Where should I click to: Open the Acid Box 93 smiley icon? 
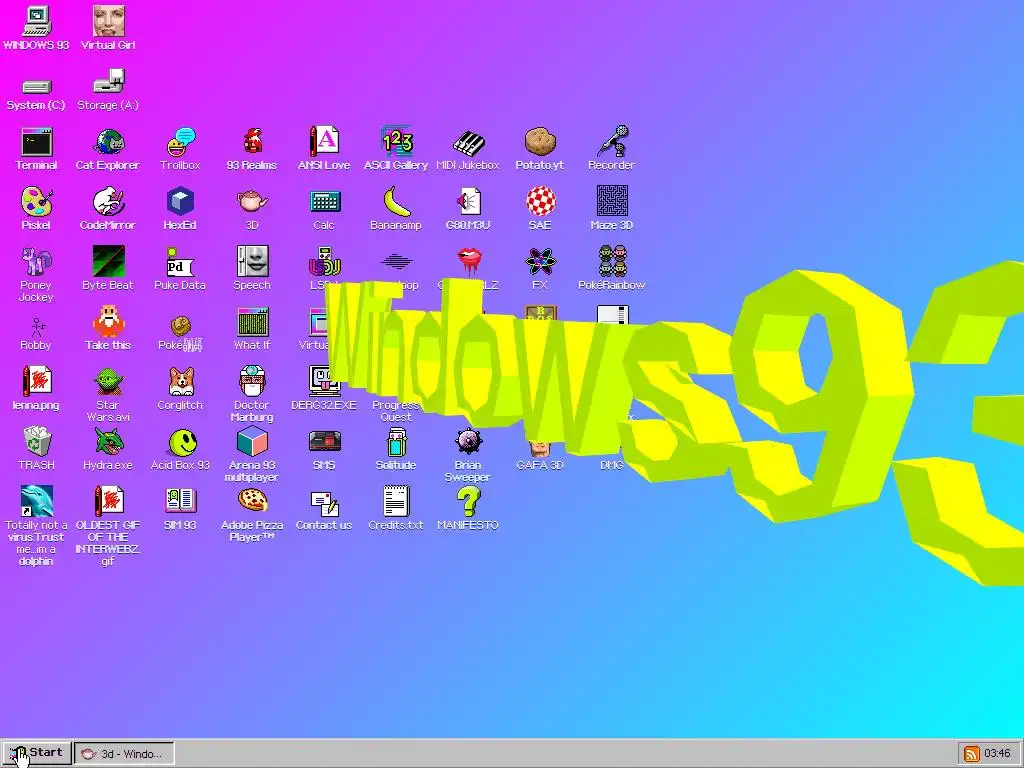(x=182, y=443)
